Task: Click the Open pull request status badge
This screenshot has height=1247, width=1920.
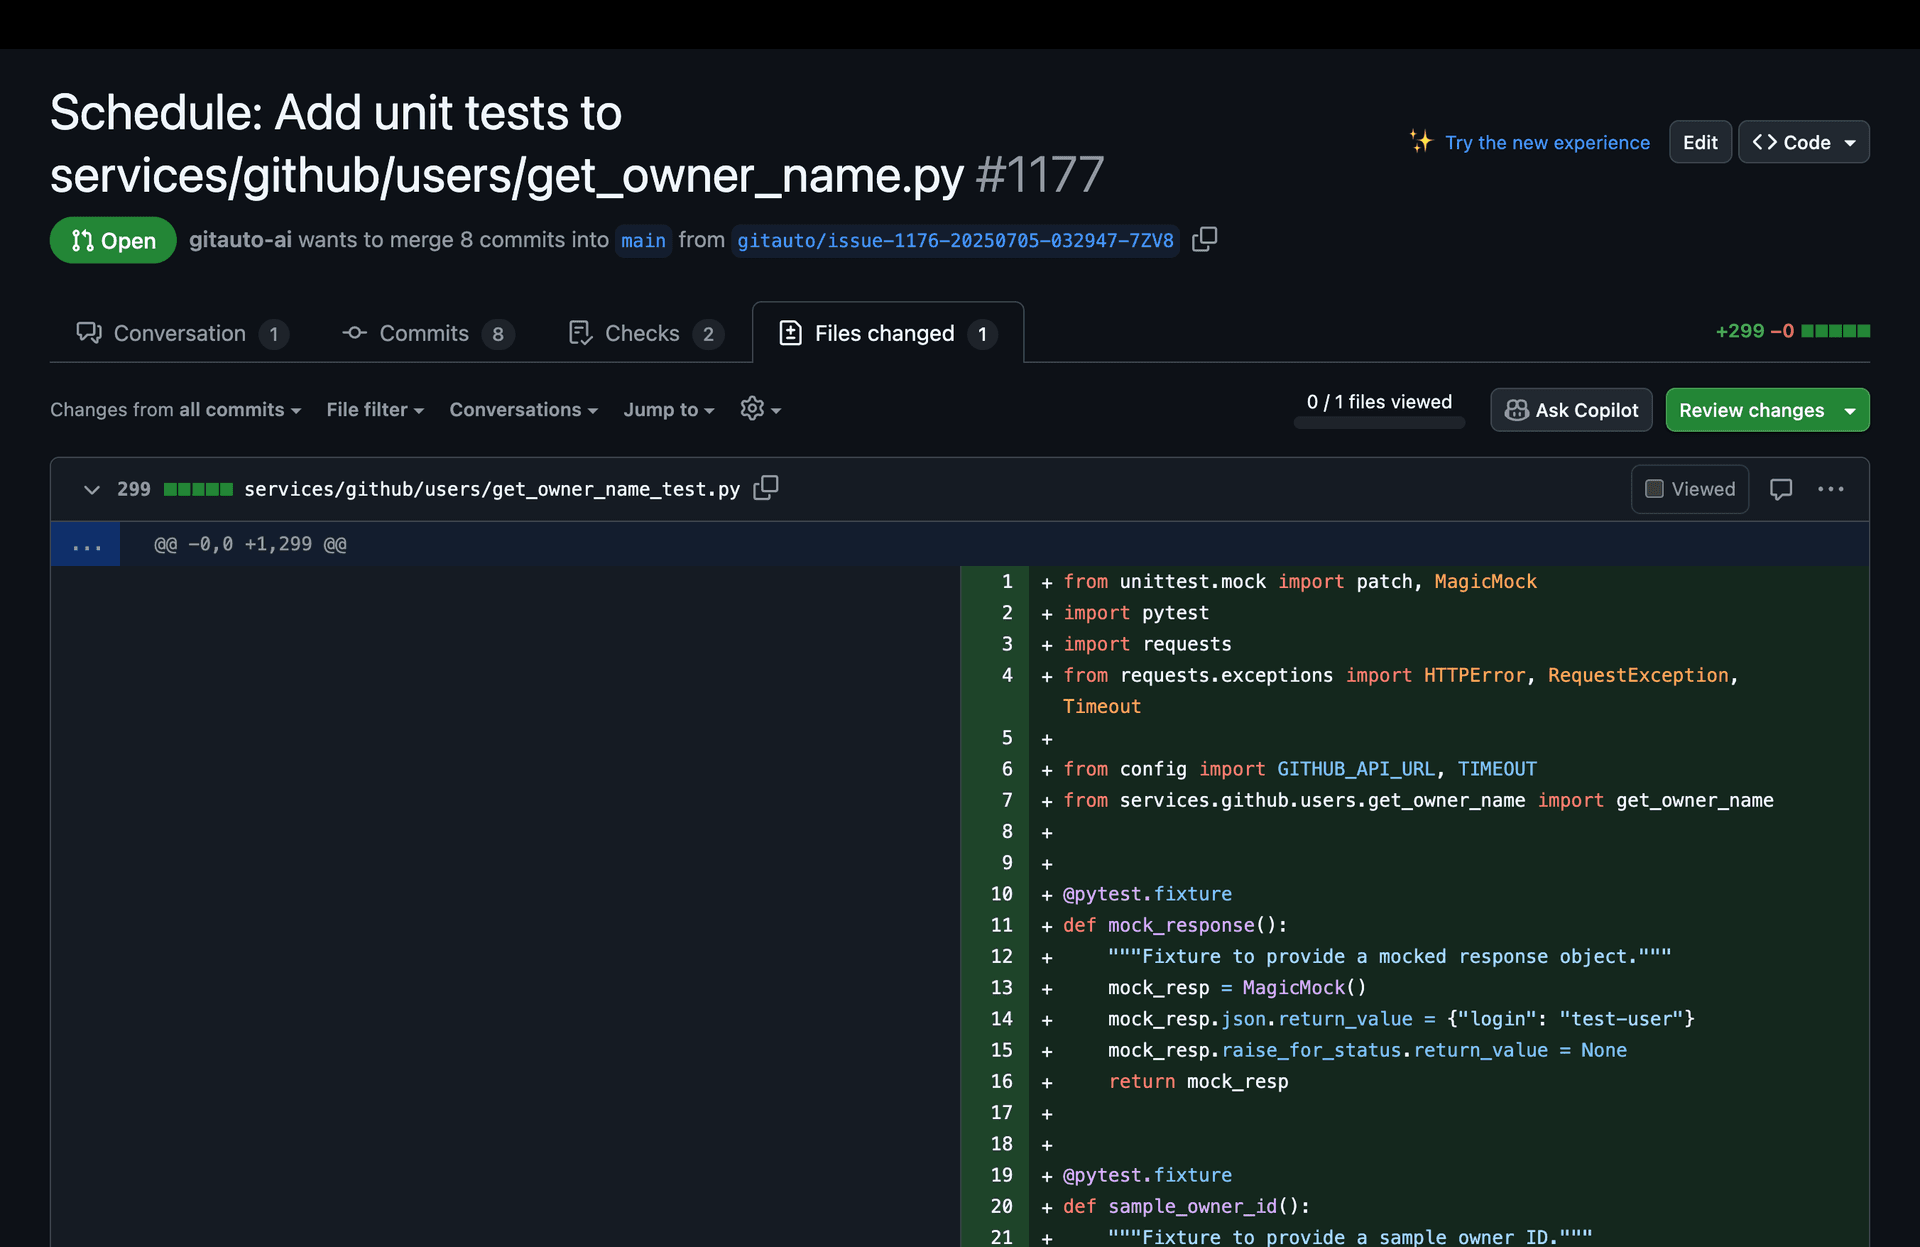Action: pos(113,240)
